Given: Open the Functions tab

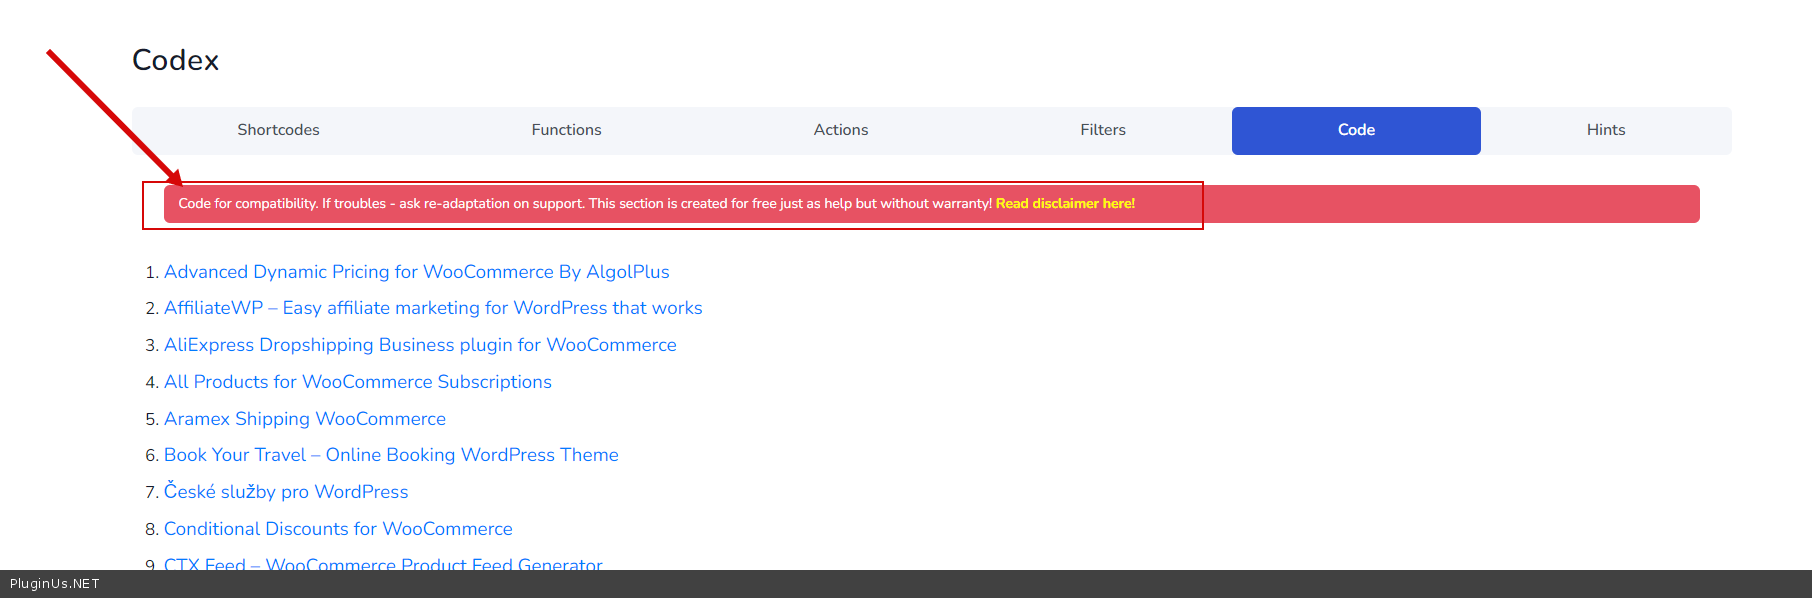Looking at the screenshot, I should [x=566, y=130].
